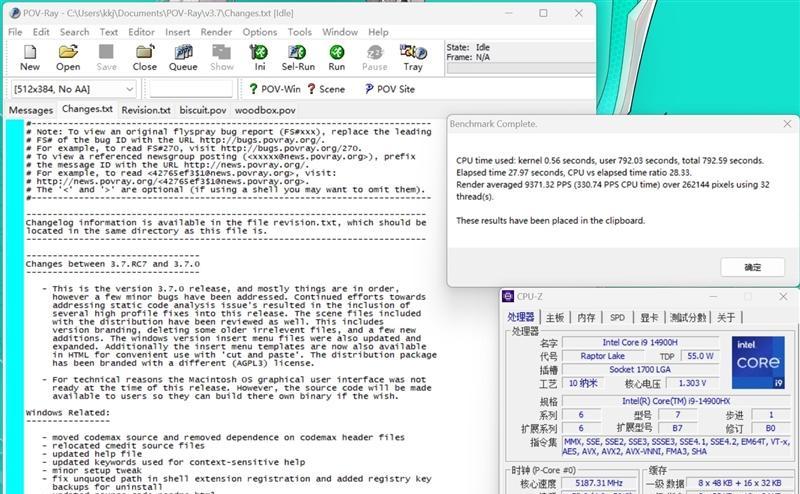
Task: Click the render progress bar under State
Action: 520,68
